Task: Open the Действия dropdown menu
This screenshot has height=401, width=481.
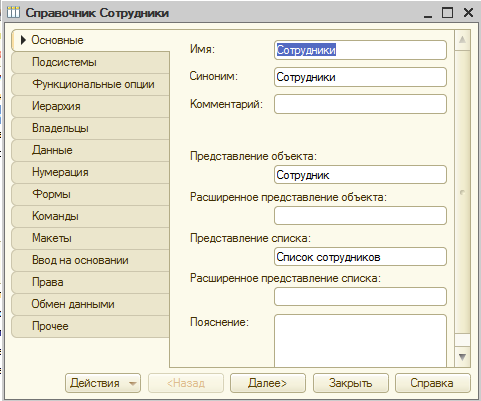Action: coord(103,383)
